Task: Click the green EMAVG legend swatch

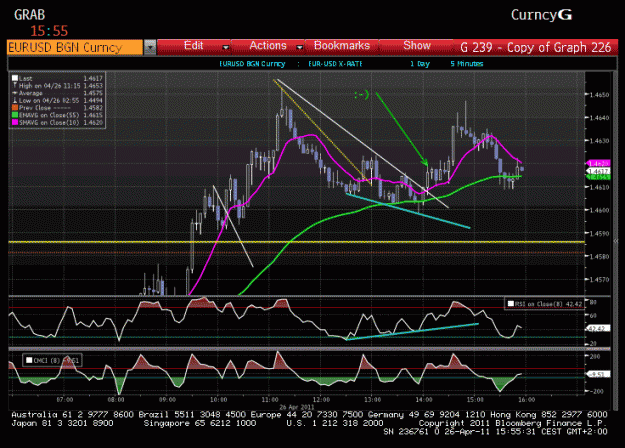Action: [15, 115]
